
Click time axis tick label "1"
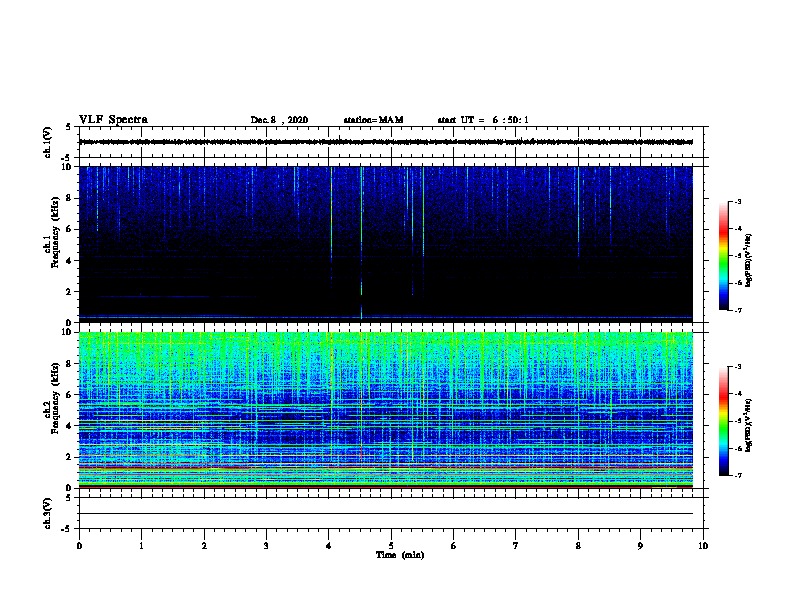pos(141,545)
